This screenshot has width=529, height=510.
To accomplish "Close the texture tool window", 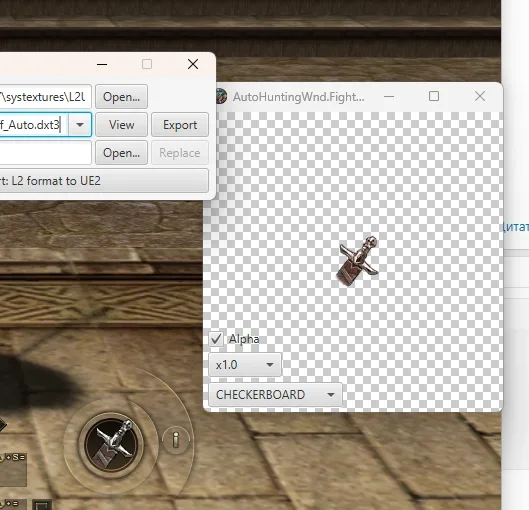I will pyautogui.click(x=193, y=64).
